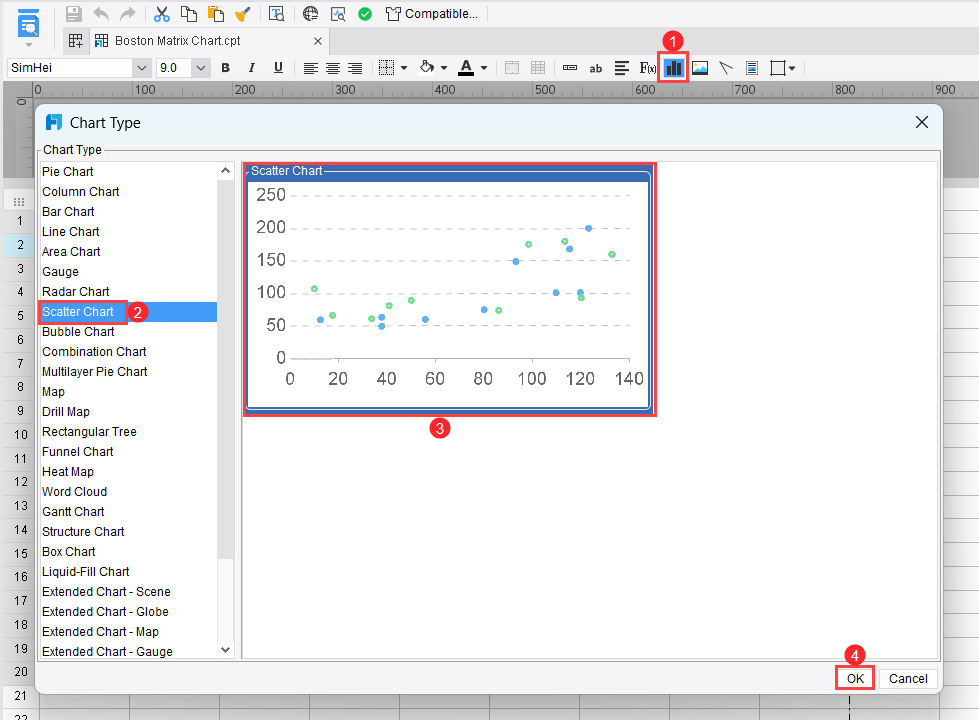The height and width of the screenshot is (720, 979).
Task: Click the Copy icon
Action: tap(189, 14)
